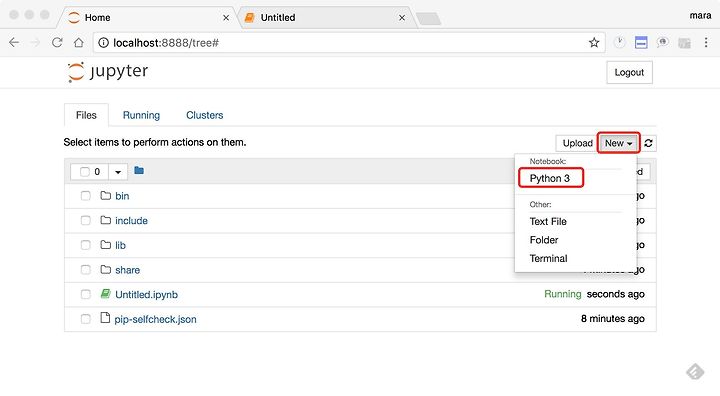
Task: Refresh the notebook list with the refresh icon
Action: pyautogui.click(x=648, y=143)
